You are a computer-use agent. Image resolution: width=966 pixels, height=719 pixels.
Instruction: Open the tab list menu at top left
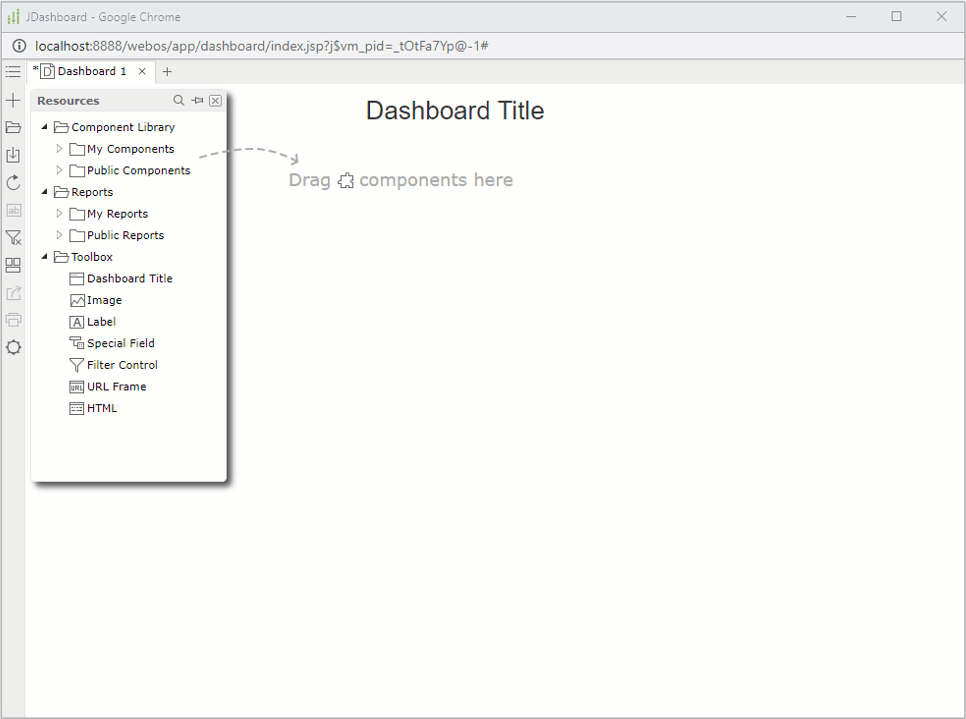13,71
